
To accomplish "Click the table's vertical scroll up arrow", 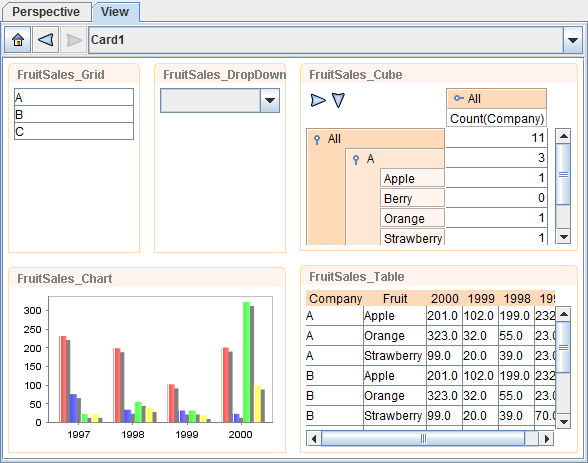I will click(564, 314).
